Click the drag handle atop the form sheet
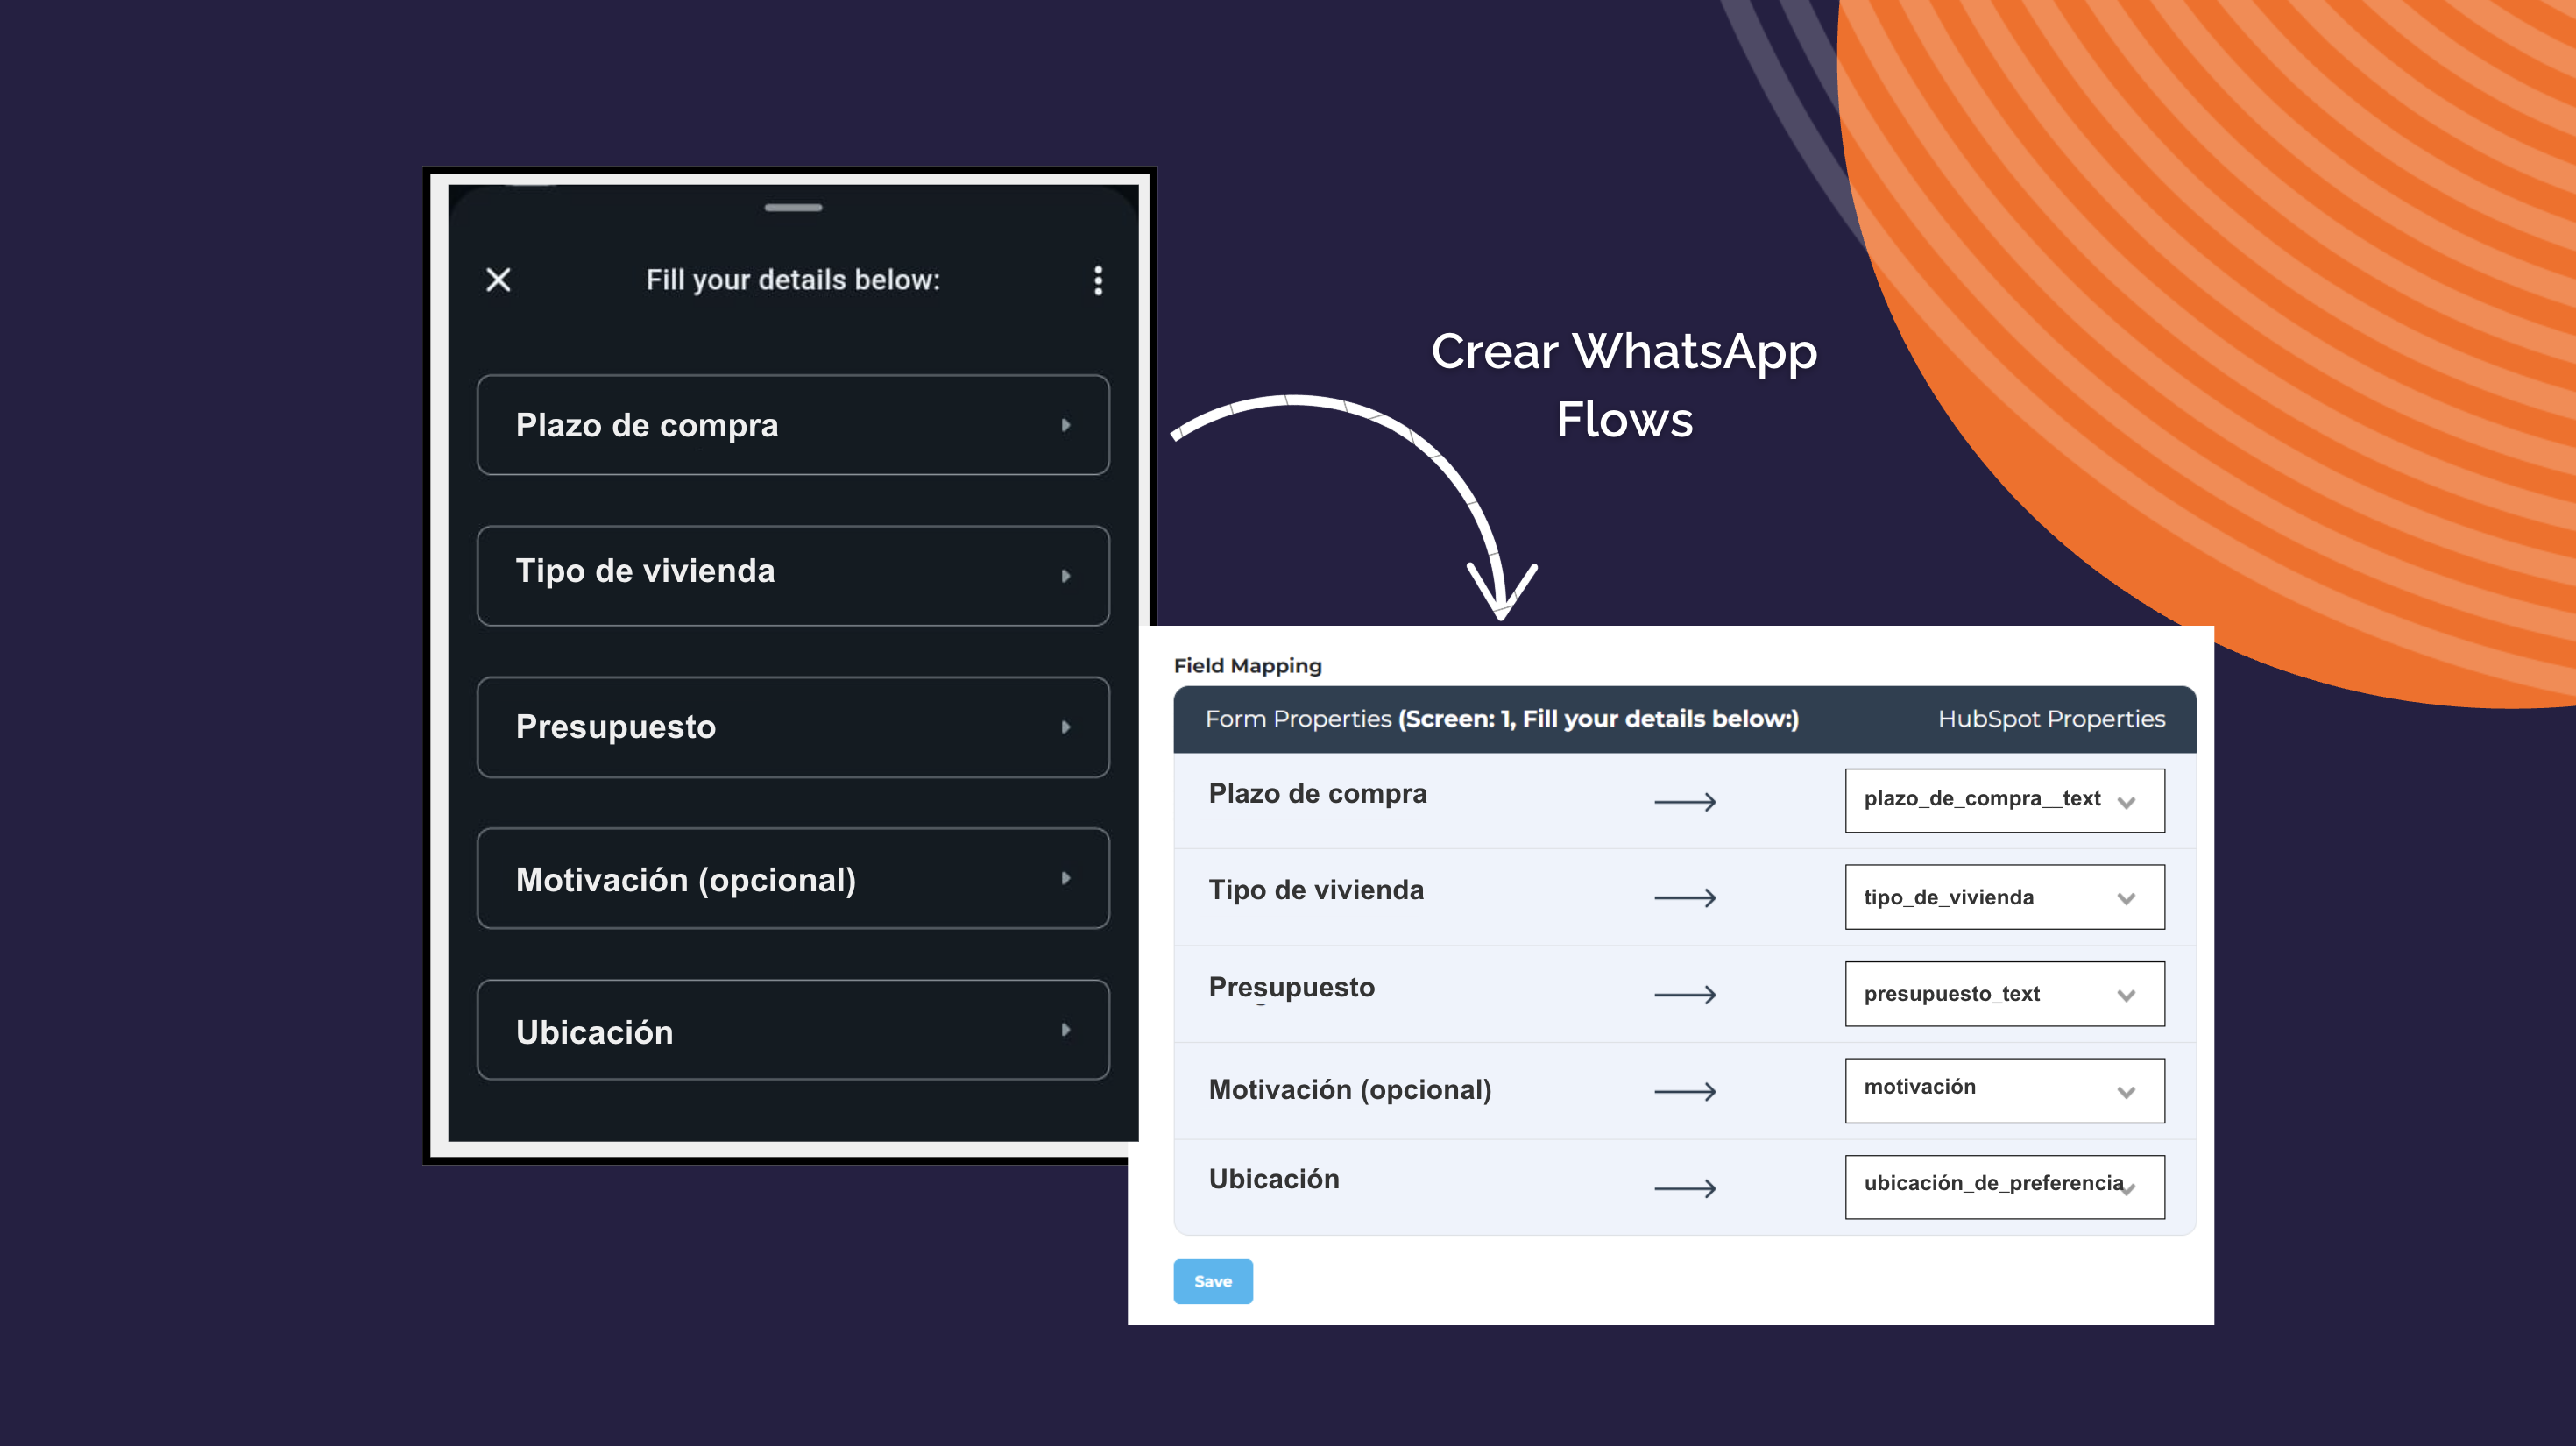The height and width of the screenshot is (1446, 2576). [x=793, y=208]
